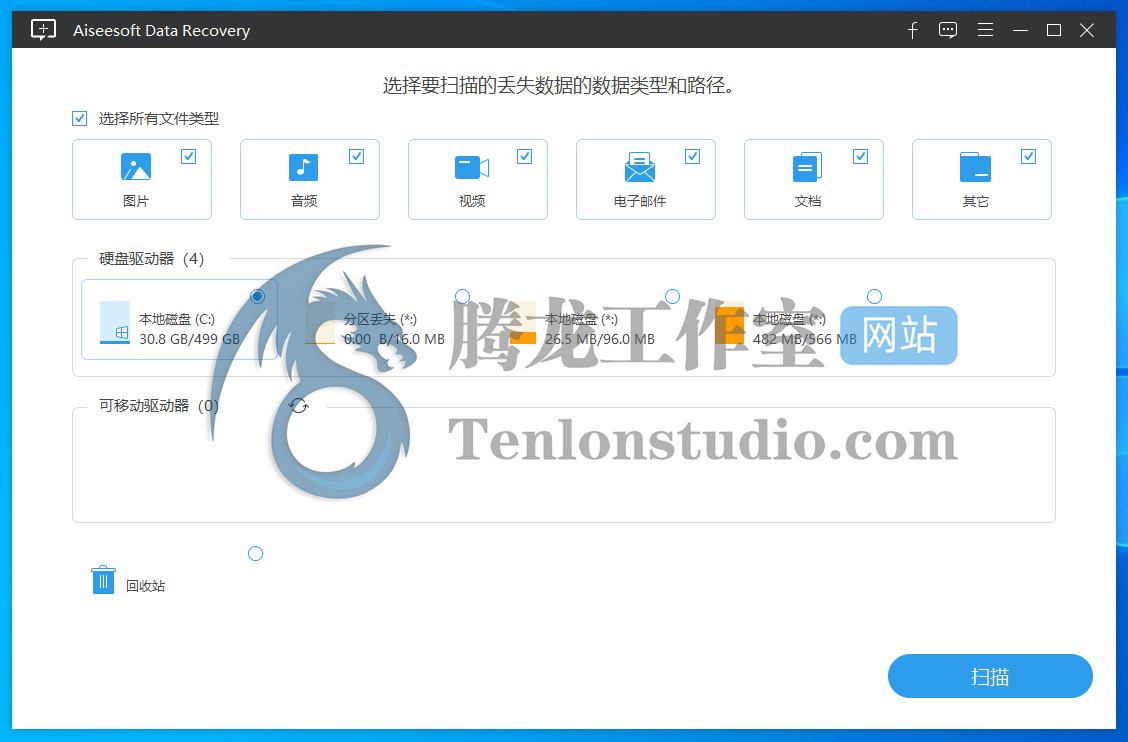
Task: Select the 回收站 radio button
Action: 255,553
